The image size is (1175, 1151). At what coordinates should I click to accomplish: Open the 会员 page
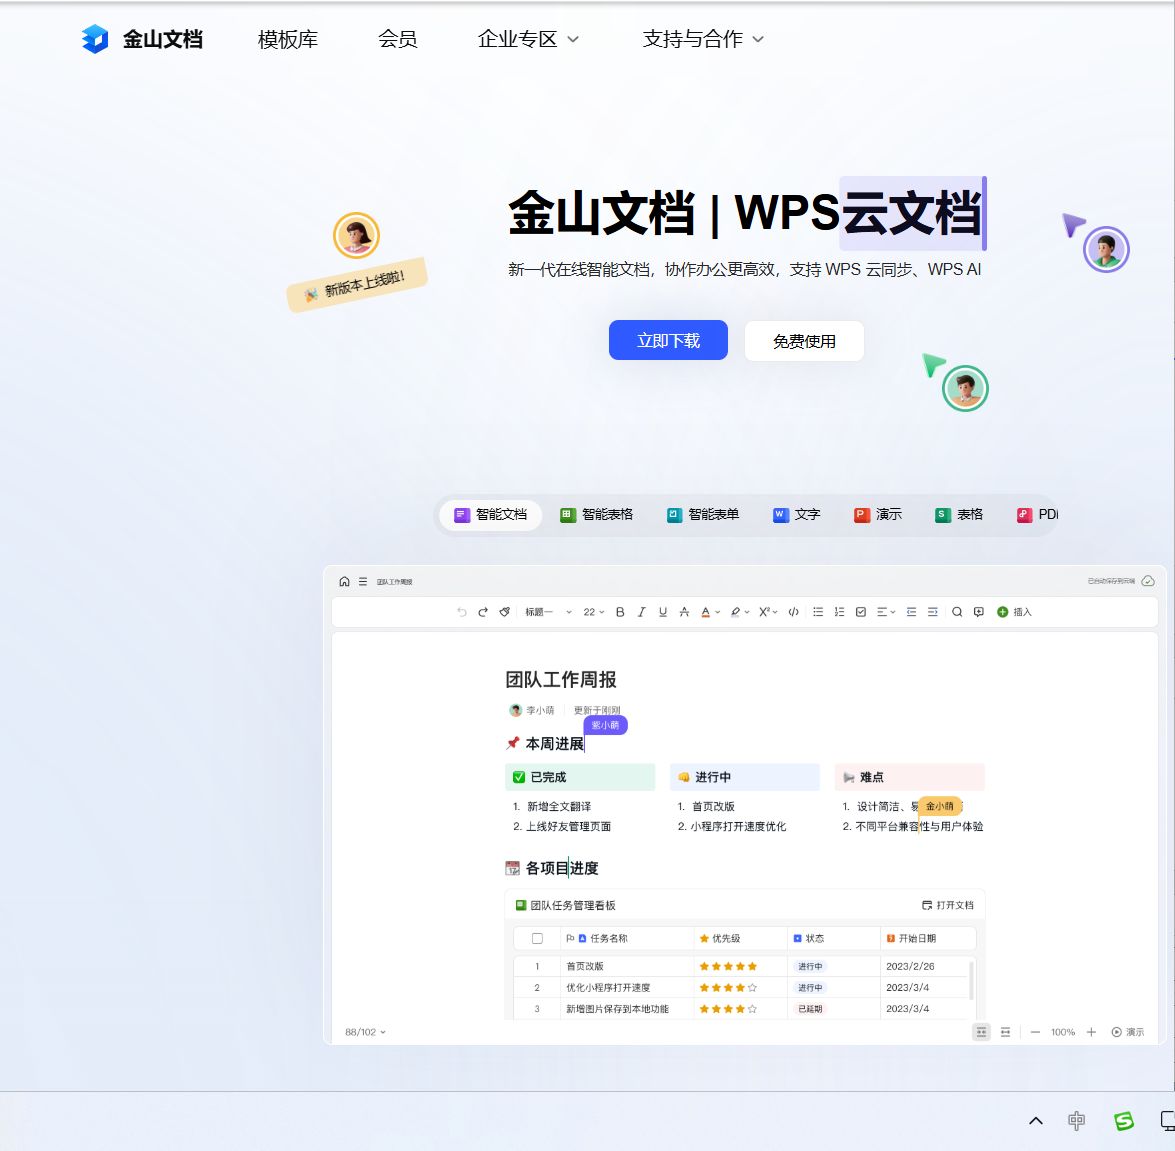[x=397, y=39]
